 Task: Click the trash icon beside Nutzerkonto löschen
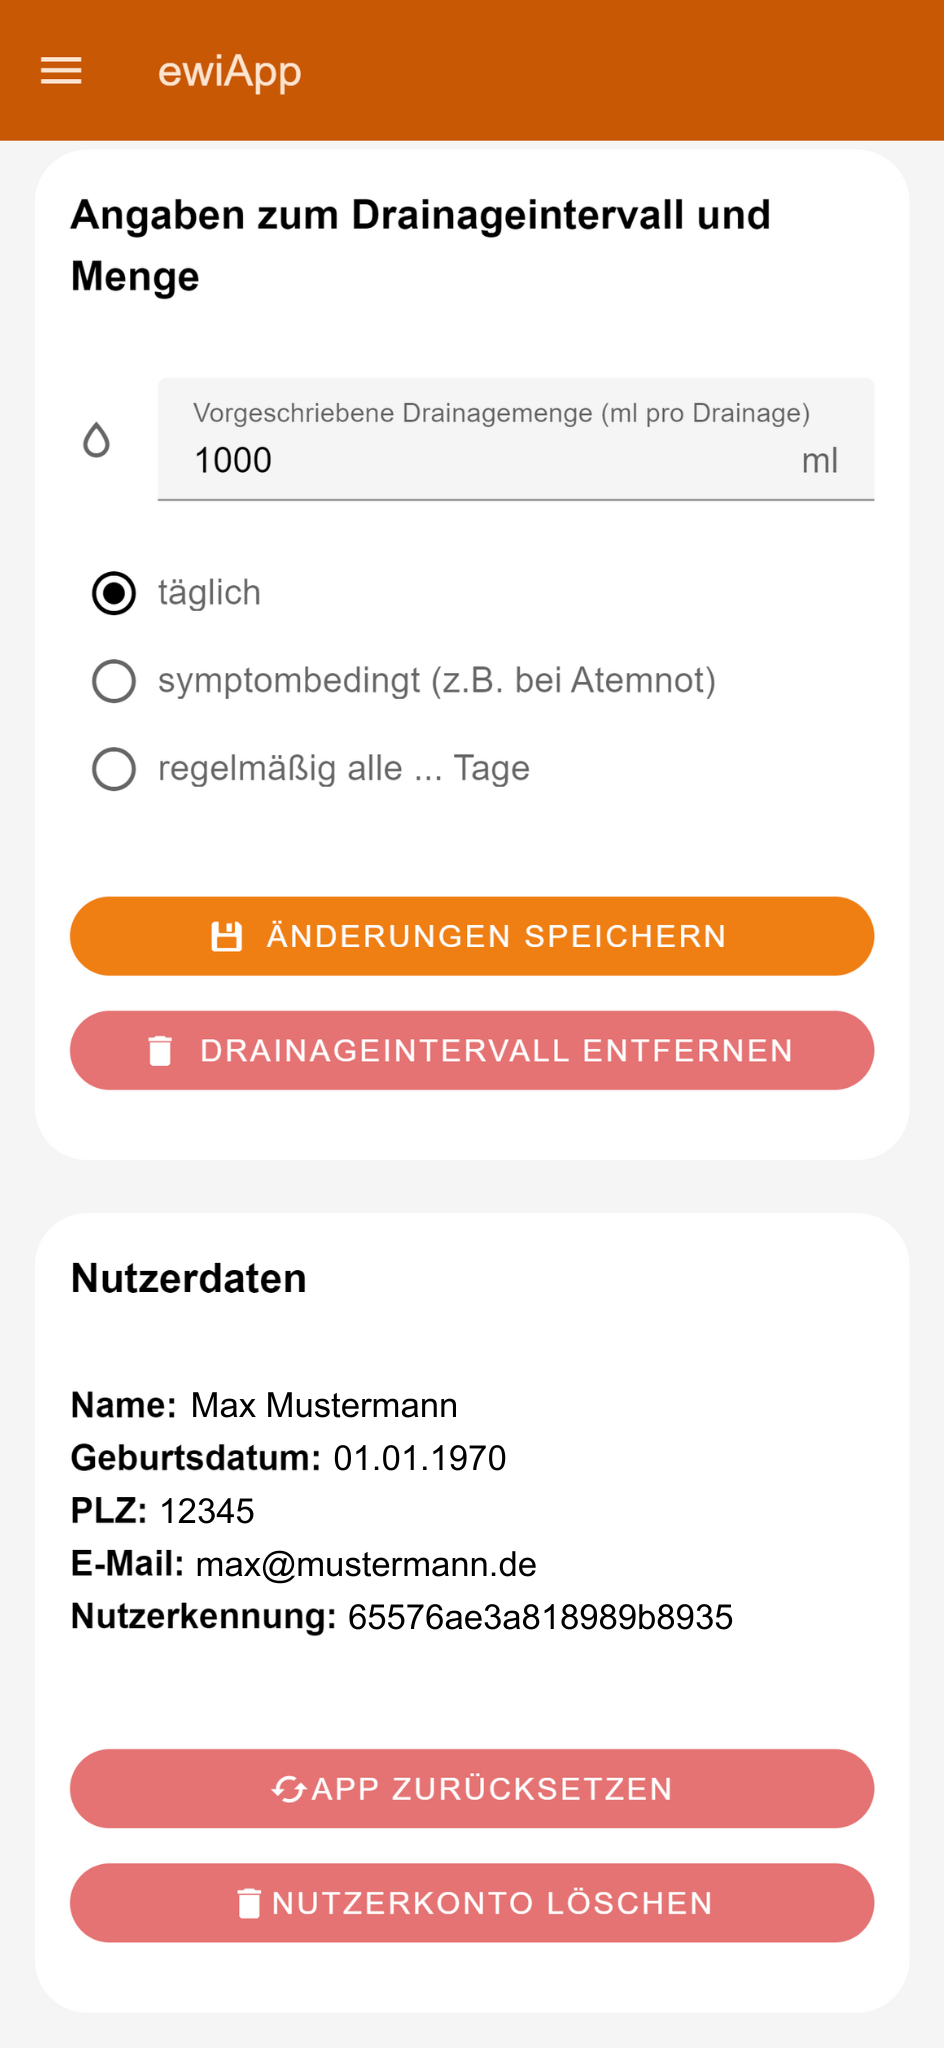coord(249,1903)
